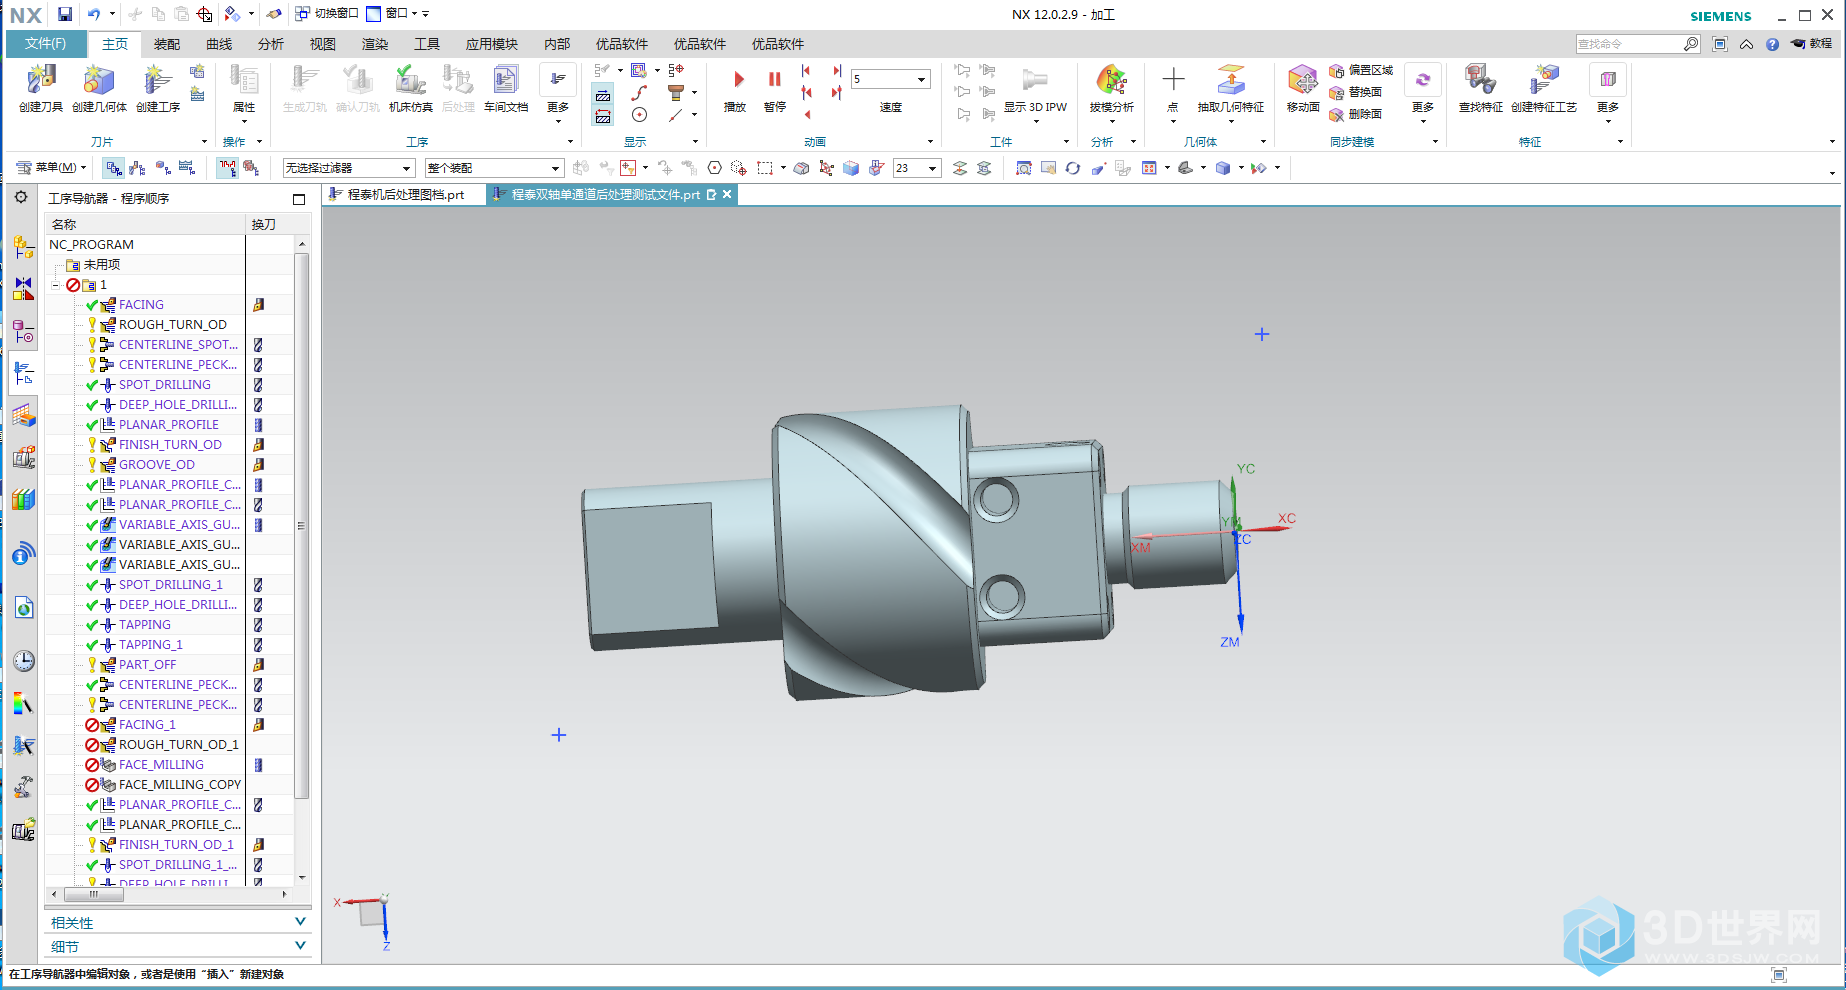Image resolution: width=1846 pixels, height=990 pixels.
Task: Open the 无选择过滤器 dropdown
Action: 348,168
